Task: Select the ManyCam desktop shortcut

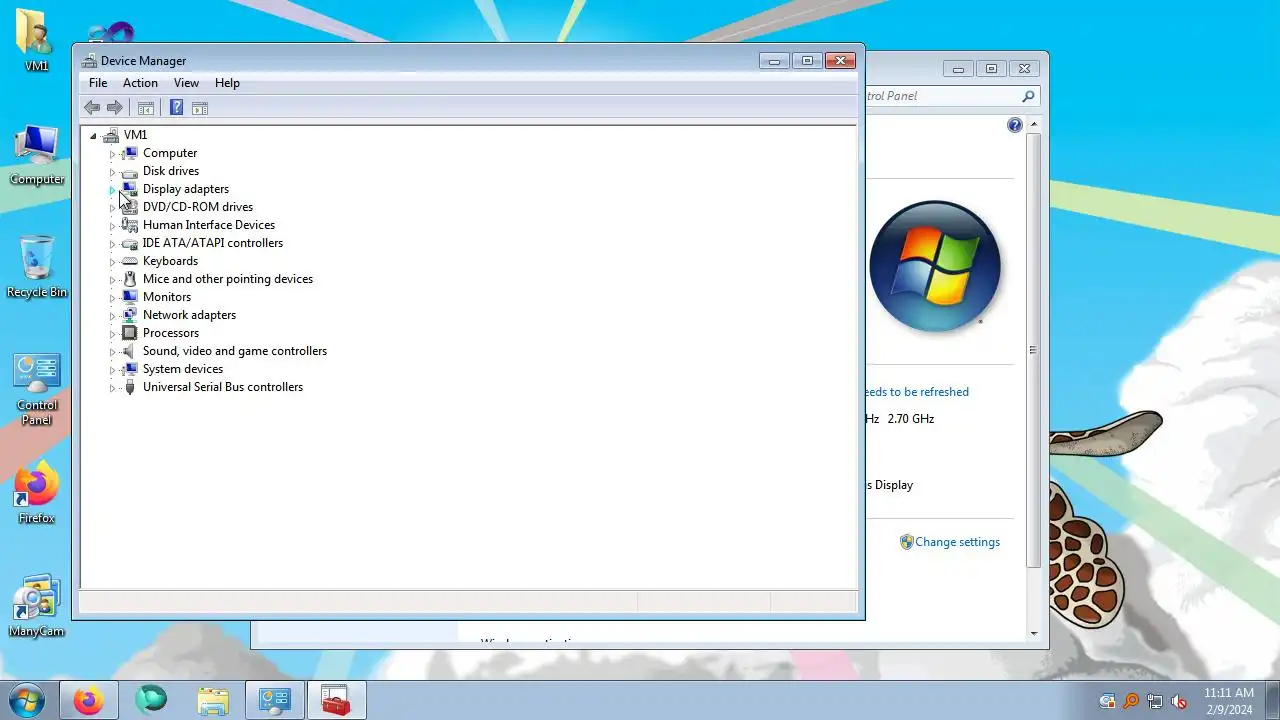Action: click(37, 605)
